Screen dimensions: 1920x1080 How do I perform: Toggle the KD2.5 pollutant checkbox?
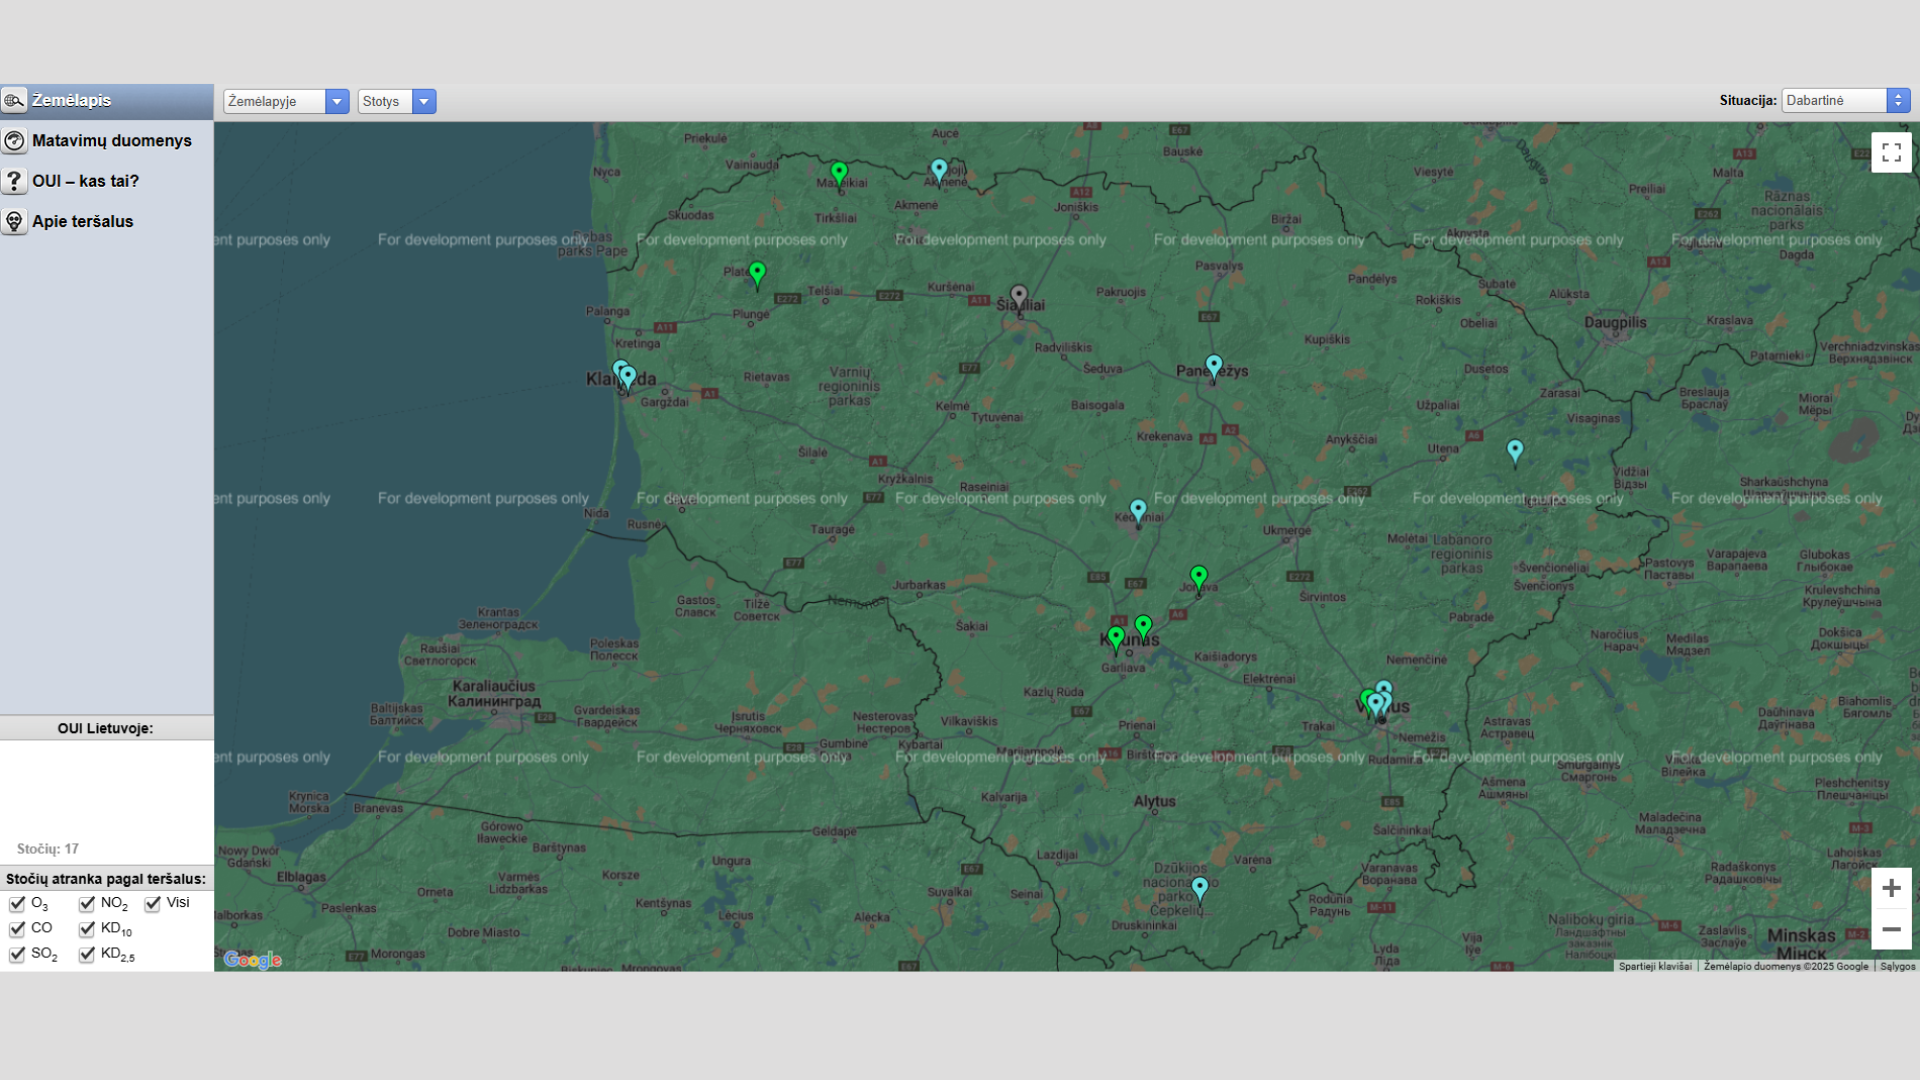pyautogui.click(x=87, y=955)
